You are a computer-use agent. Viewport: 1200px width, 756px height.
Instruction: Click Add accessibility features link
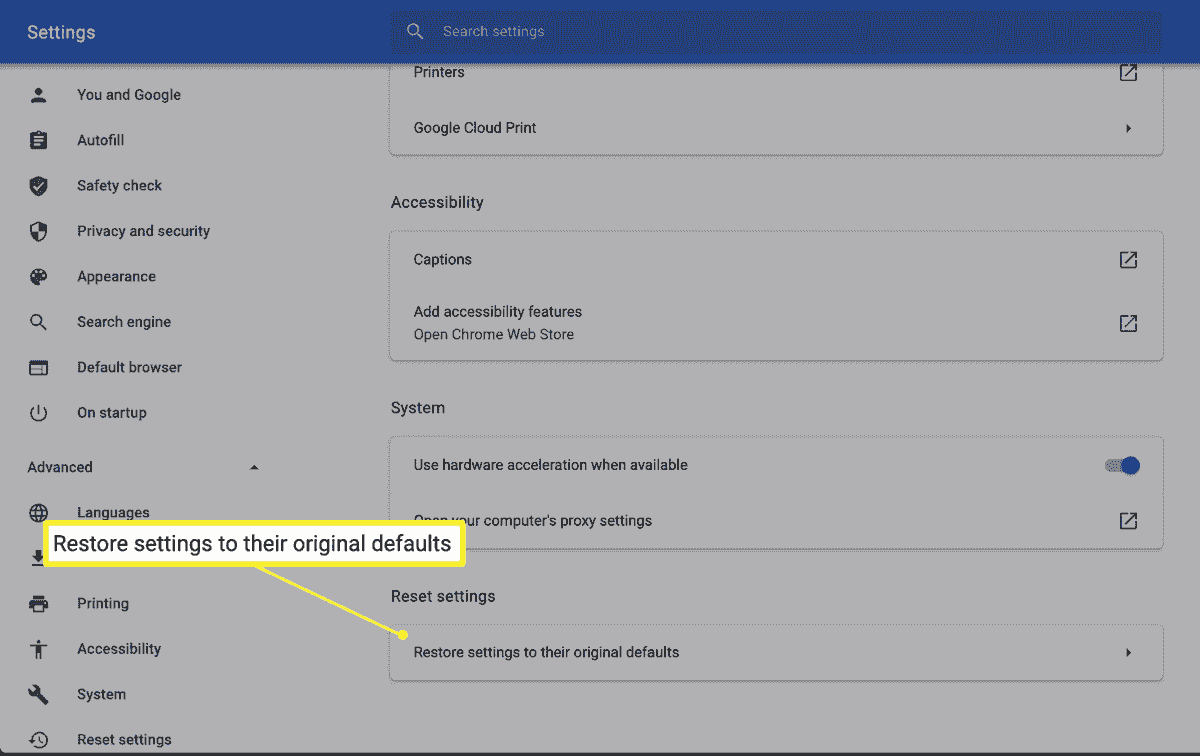(x=498, y=311)
